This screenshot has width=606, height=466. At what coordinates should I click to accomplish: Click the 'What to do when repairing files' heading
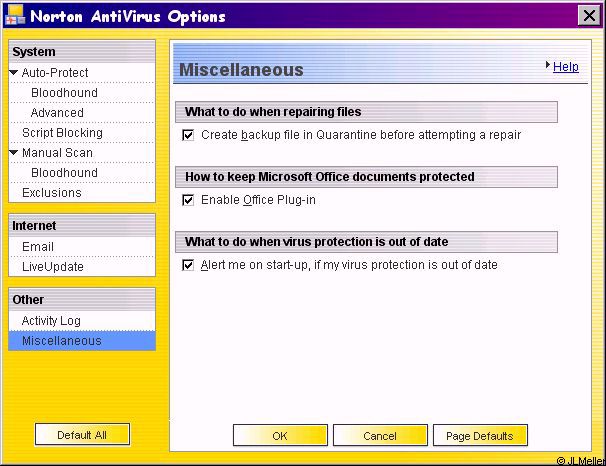click(x=366, y=112)
